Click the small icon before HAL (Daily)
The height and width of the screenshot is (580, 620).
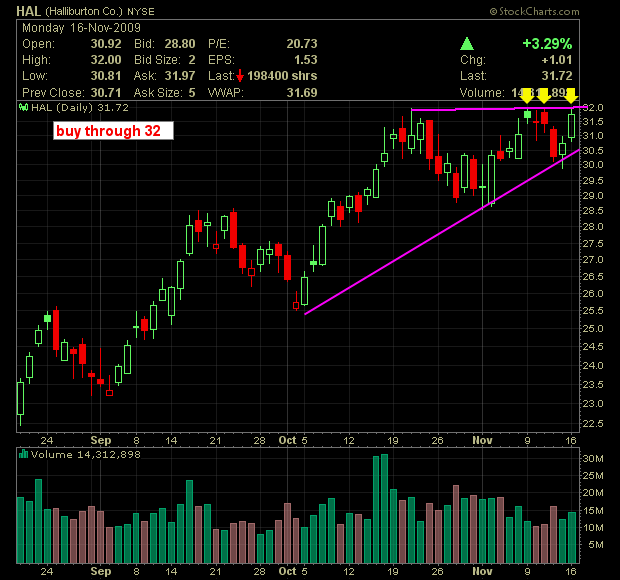(24, 107)
